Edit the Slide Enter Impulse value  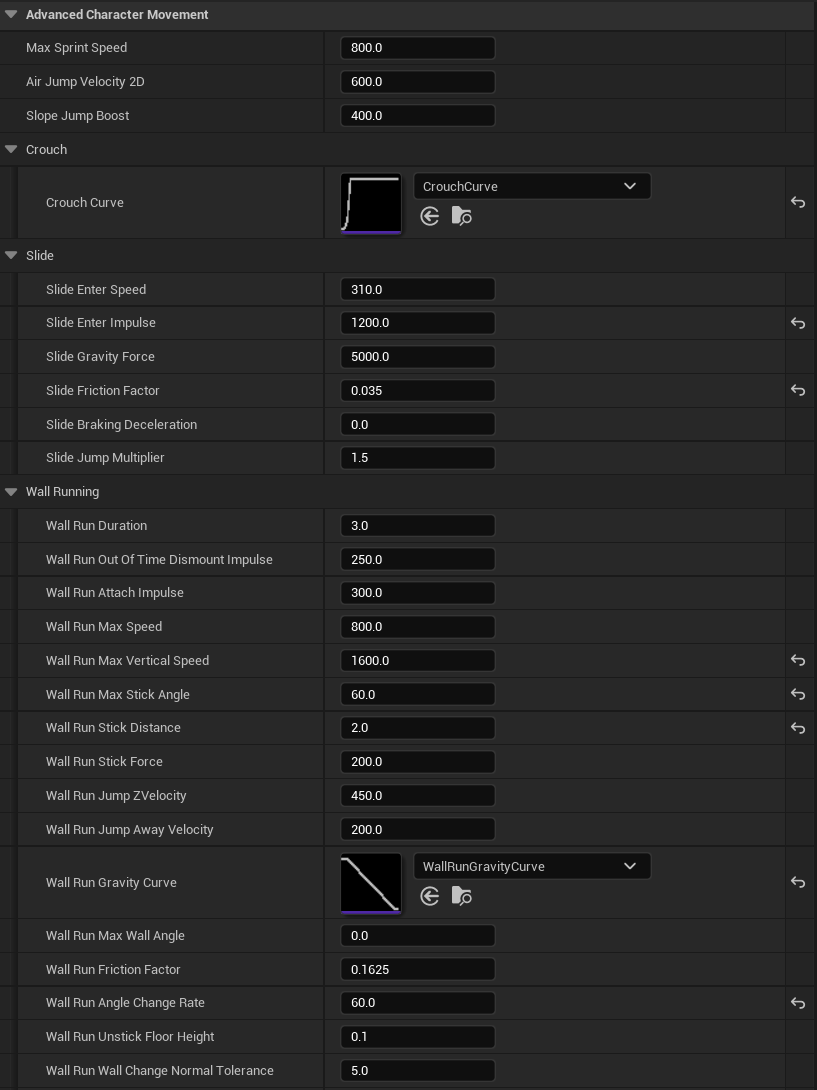417,323
